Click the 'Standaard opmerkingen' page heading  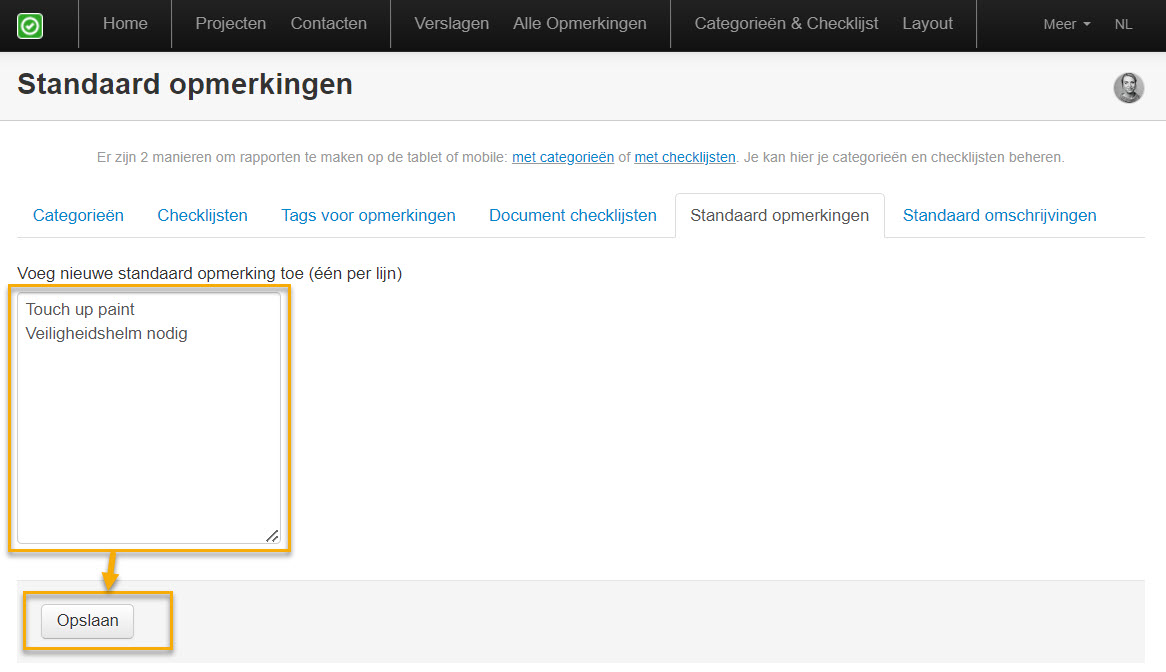pos(184,85)
